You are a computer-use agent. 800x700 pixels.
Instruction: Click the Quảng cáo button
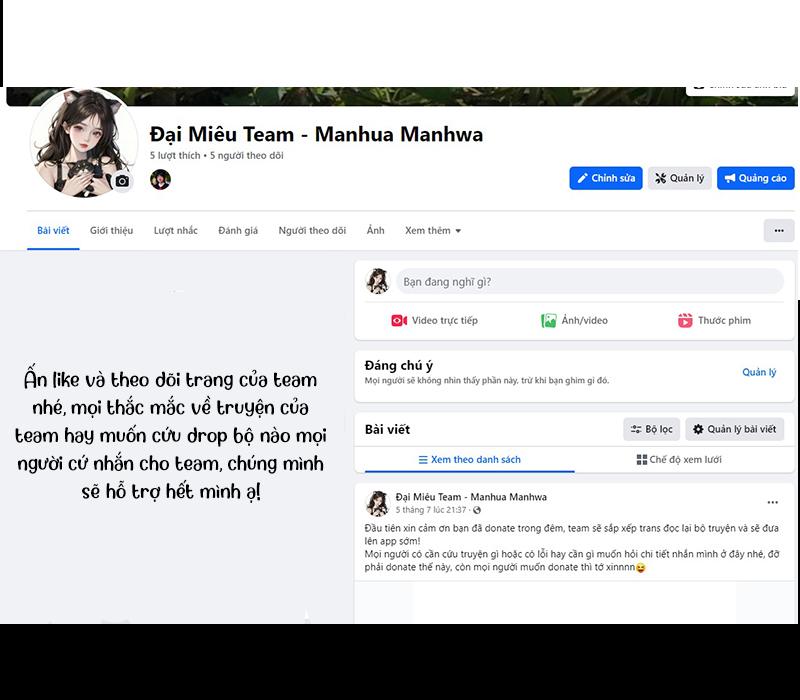pos(755,178)
